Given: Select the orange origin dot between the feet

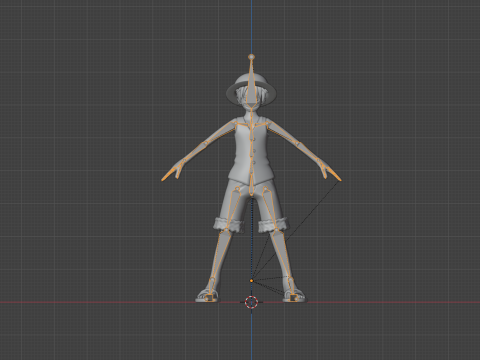Looking at the screenshot, I should click(x=251, y=281).
